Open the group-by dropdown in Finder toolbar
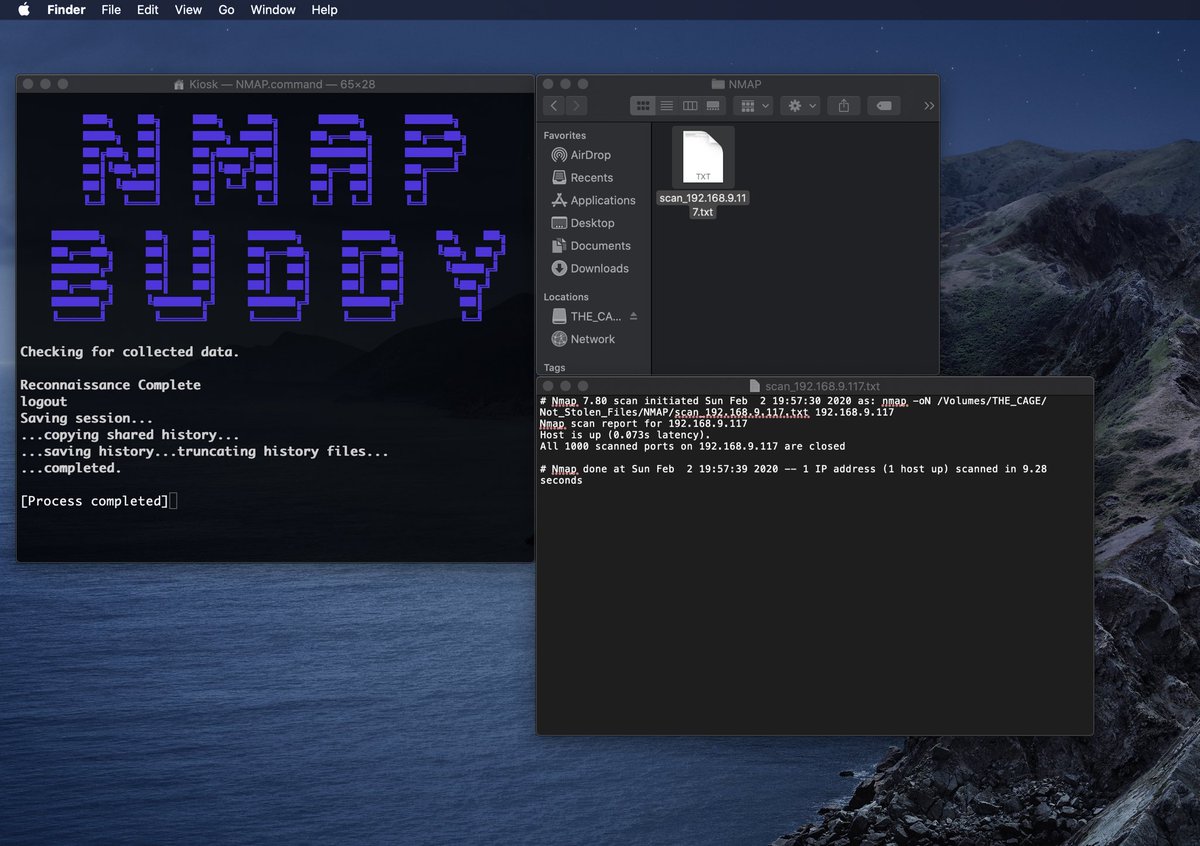1200x846 pixels. (x=753, y=105)
